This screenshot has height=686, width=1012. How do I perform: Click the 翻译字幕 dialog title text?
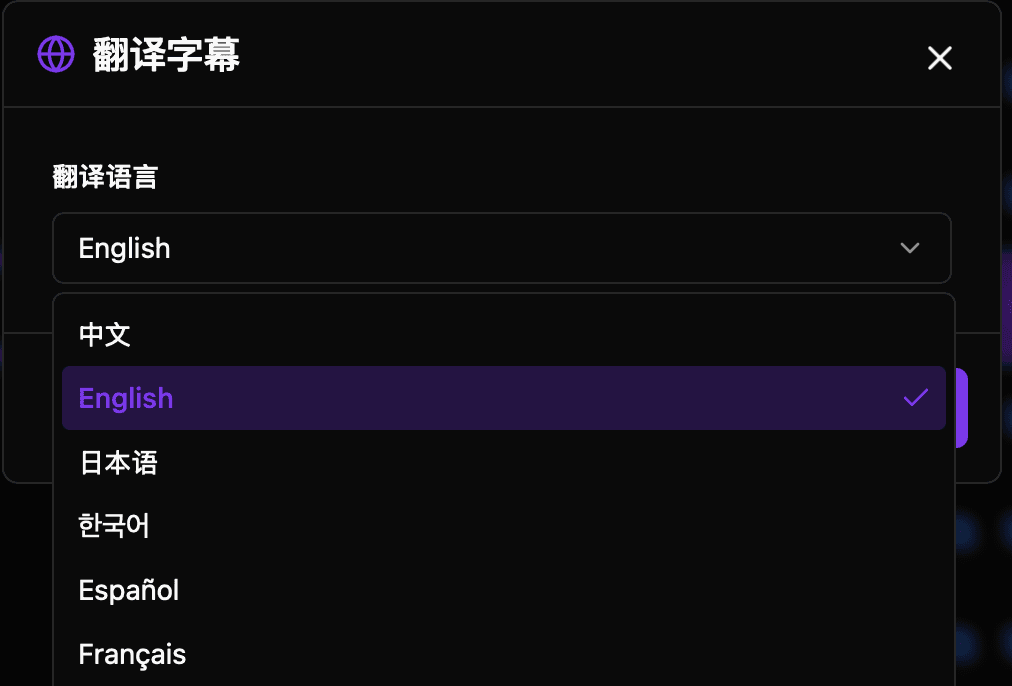click(166, 55)
